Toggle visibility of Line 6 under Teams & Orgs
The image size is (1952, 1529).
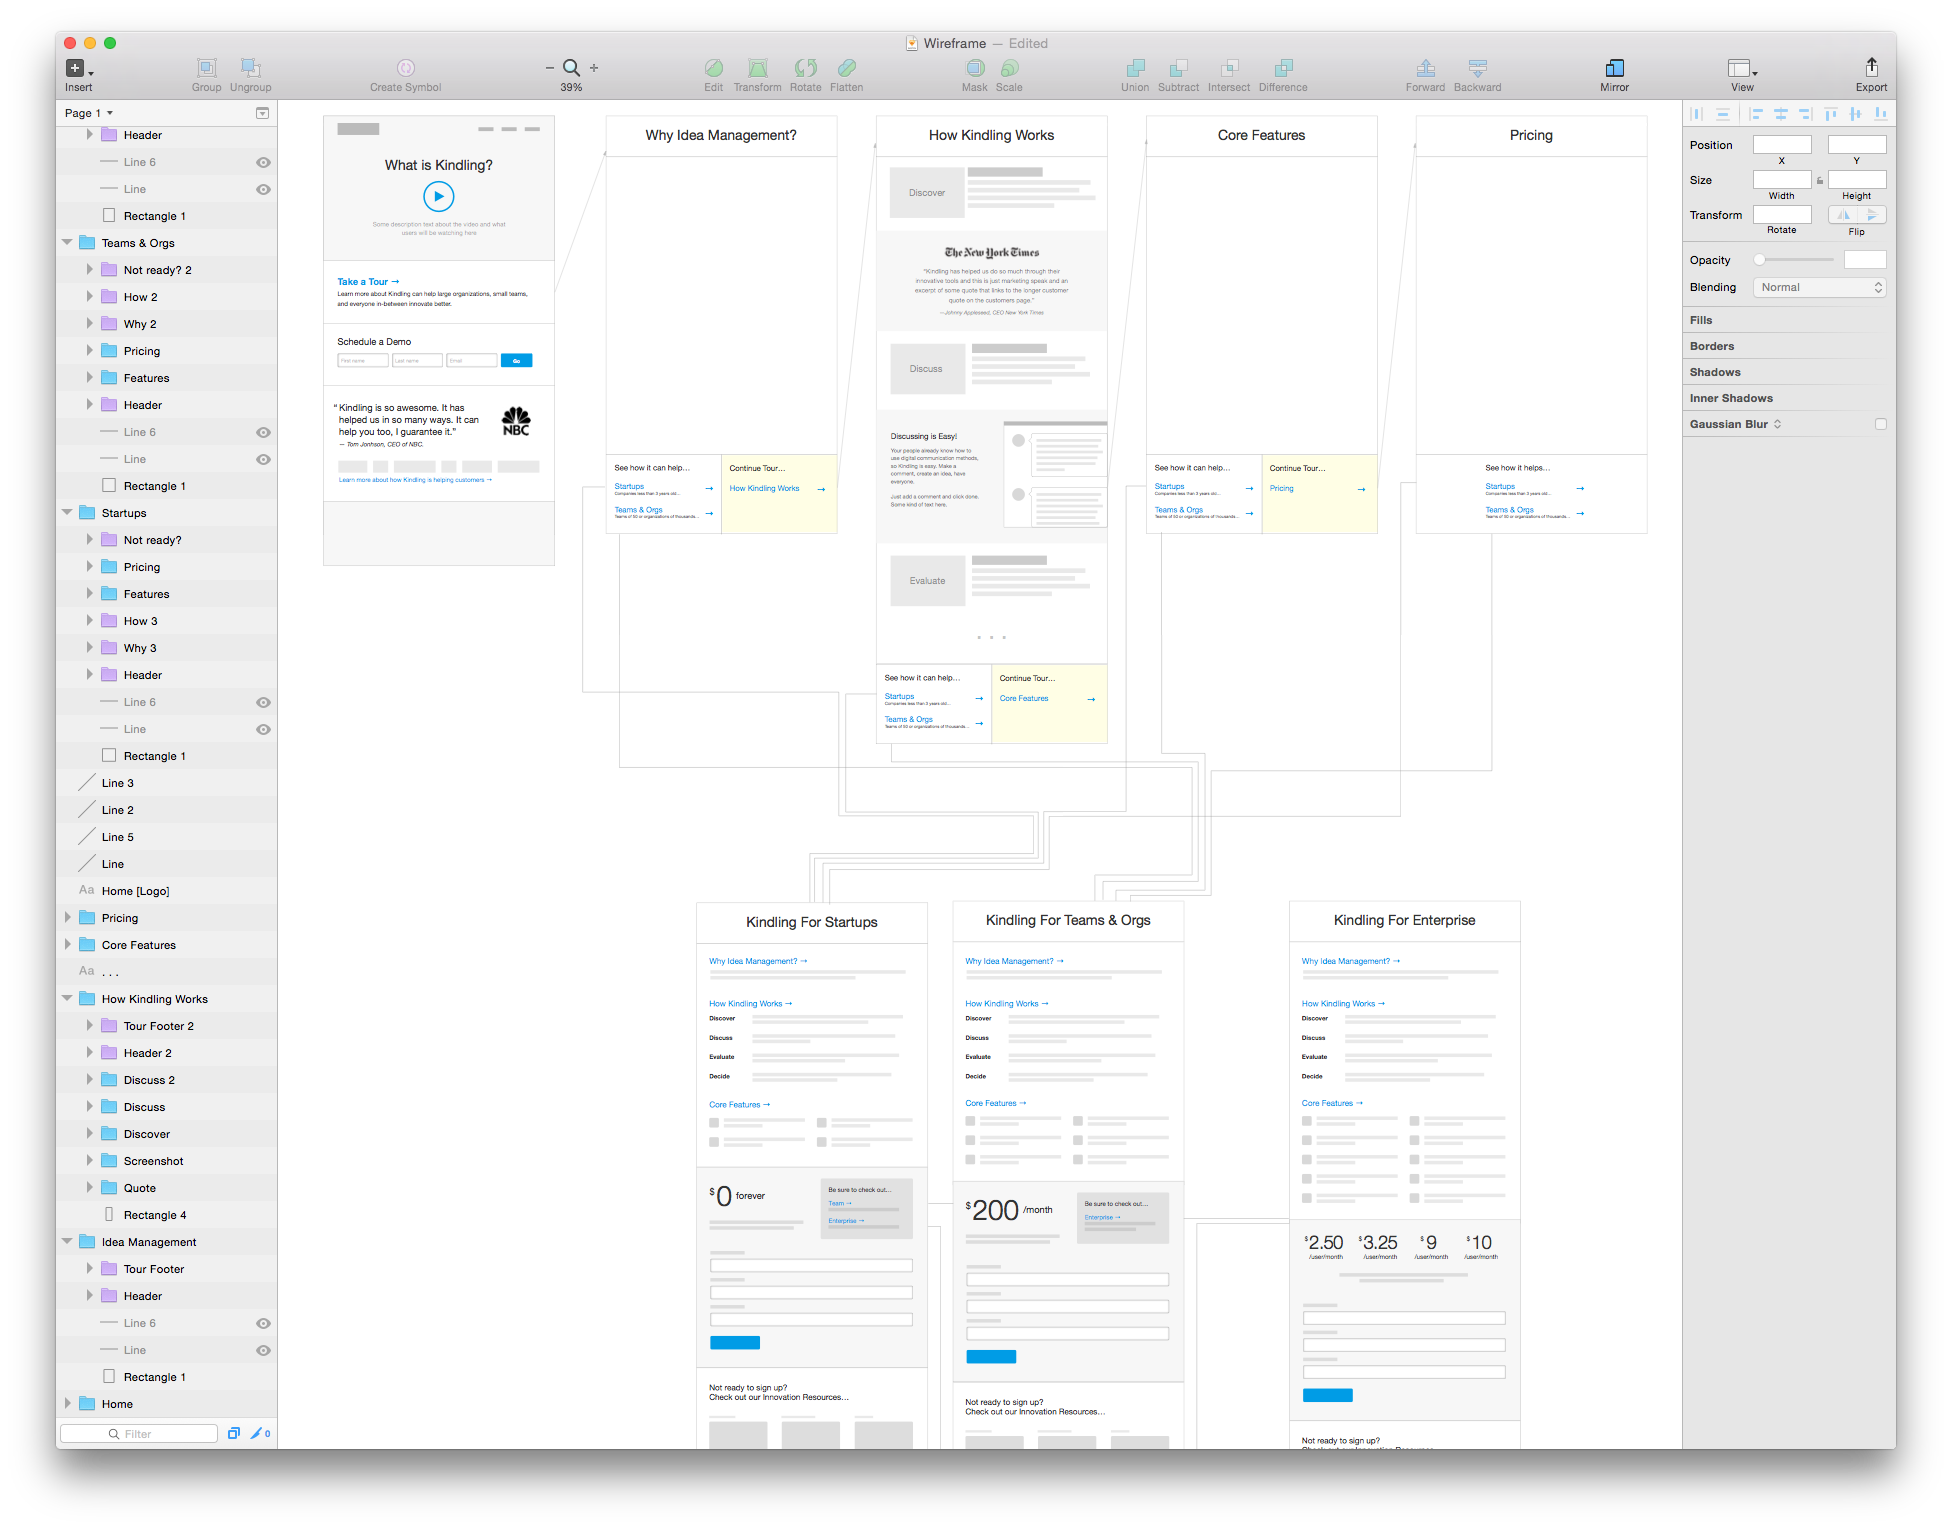(x=263, y=432)
